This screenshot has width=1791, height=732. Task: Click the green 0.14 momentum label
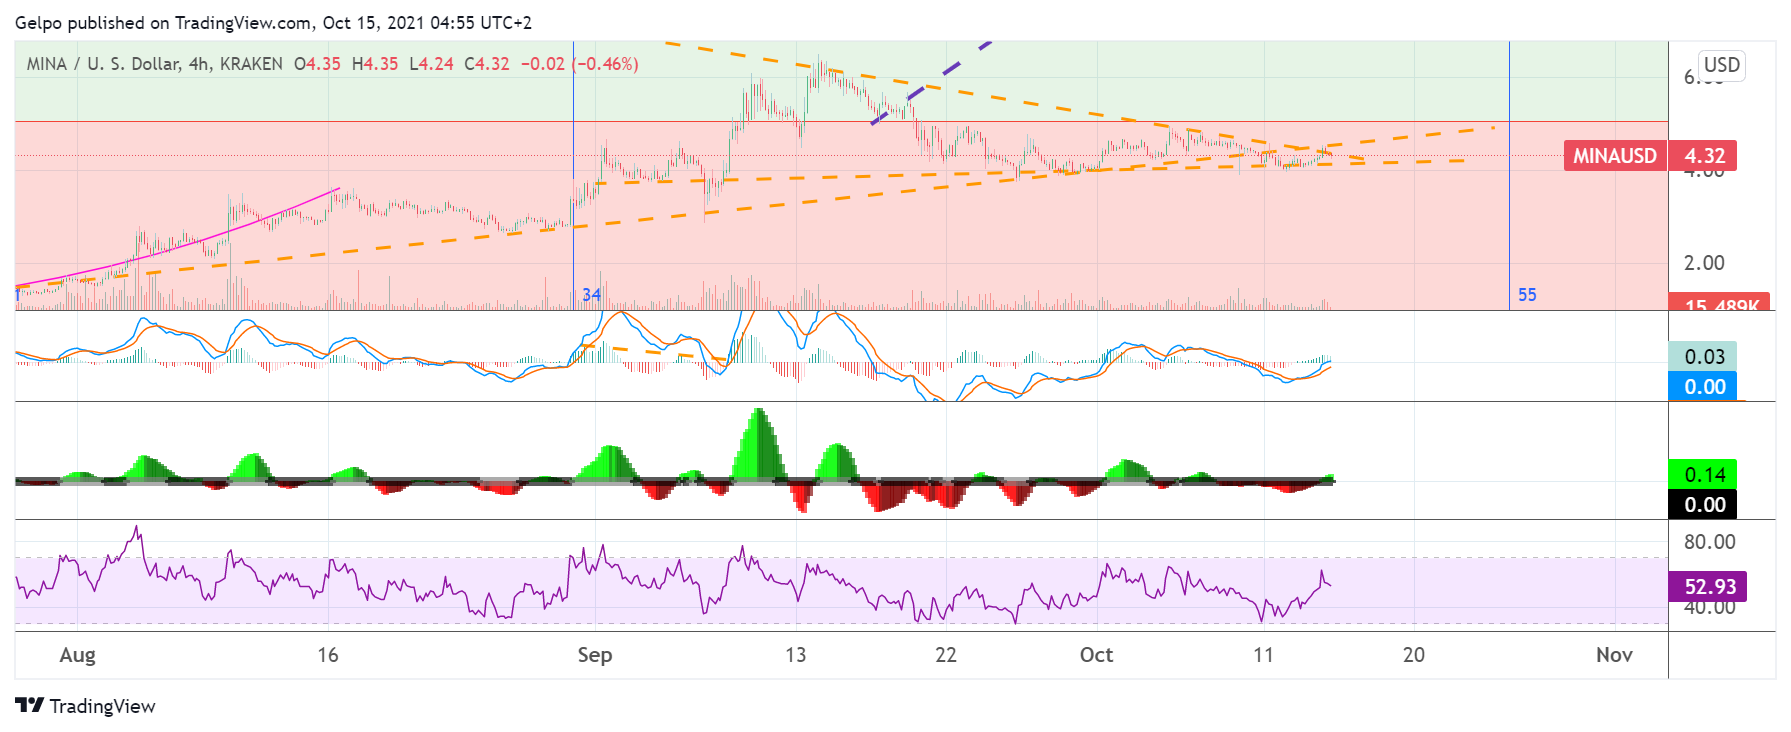click(1704, 475)
